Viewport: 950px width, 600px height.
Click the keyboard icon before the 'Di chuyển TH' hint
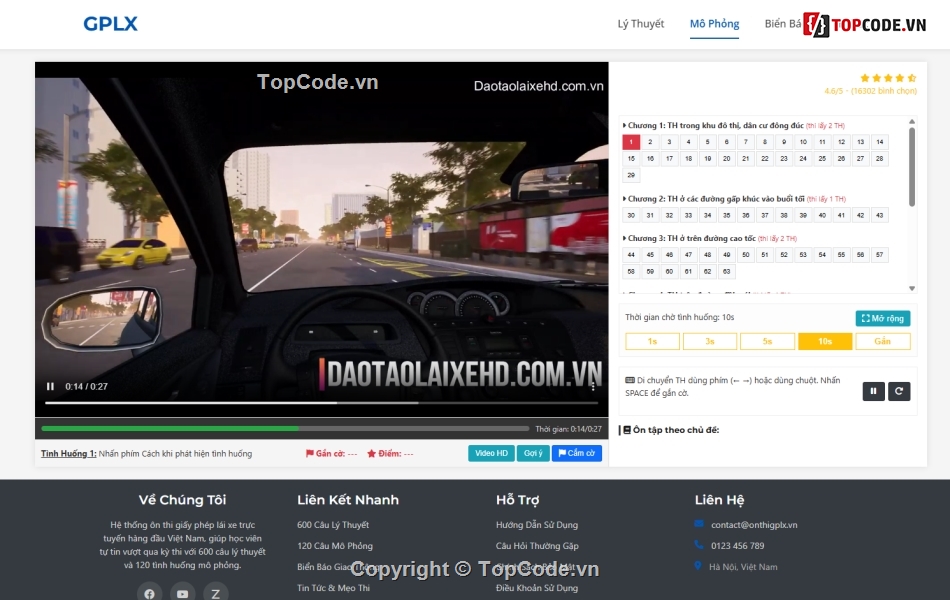point(630,380)
